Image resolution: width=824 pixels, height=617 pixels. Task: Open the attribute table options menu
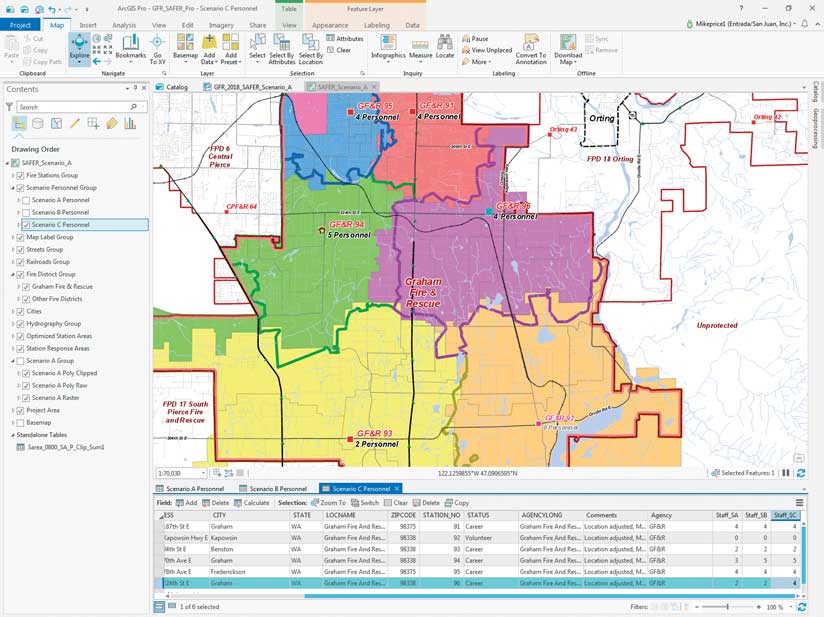(x=799, y=503)
